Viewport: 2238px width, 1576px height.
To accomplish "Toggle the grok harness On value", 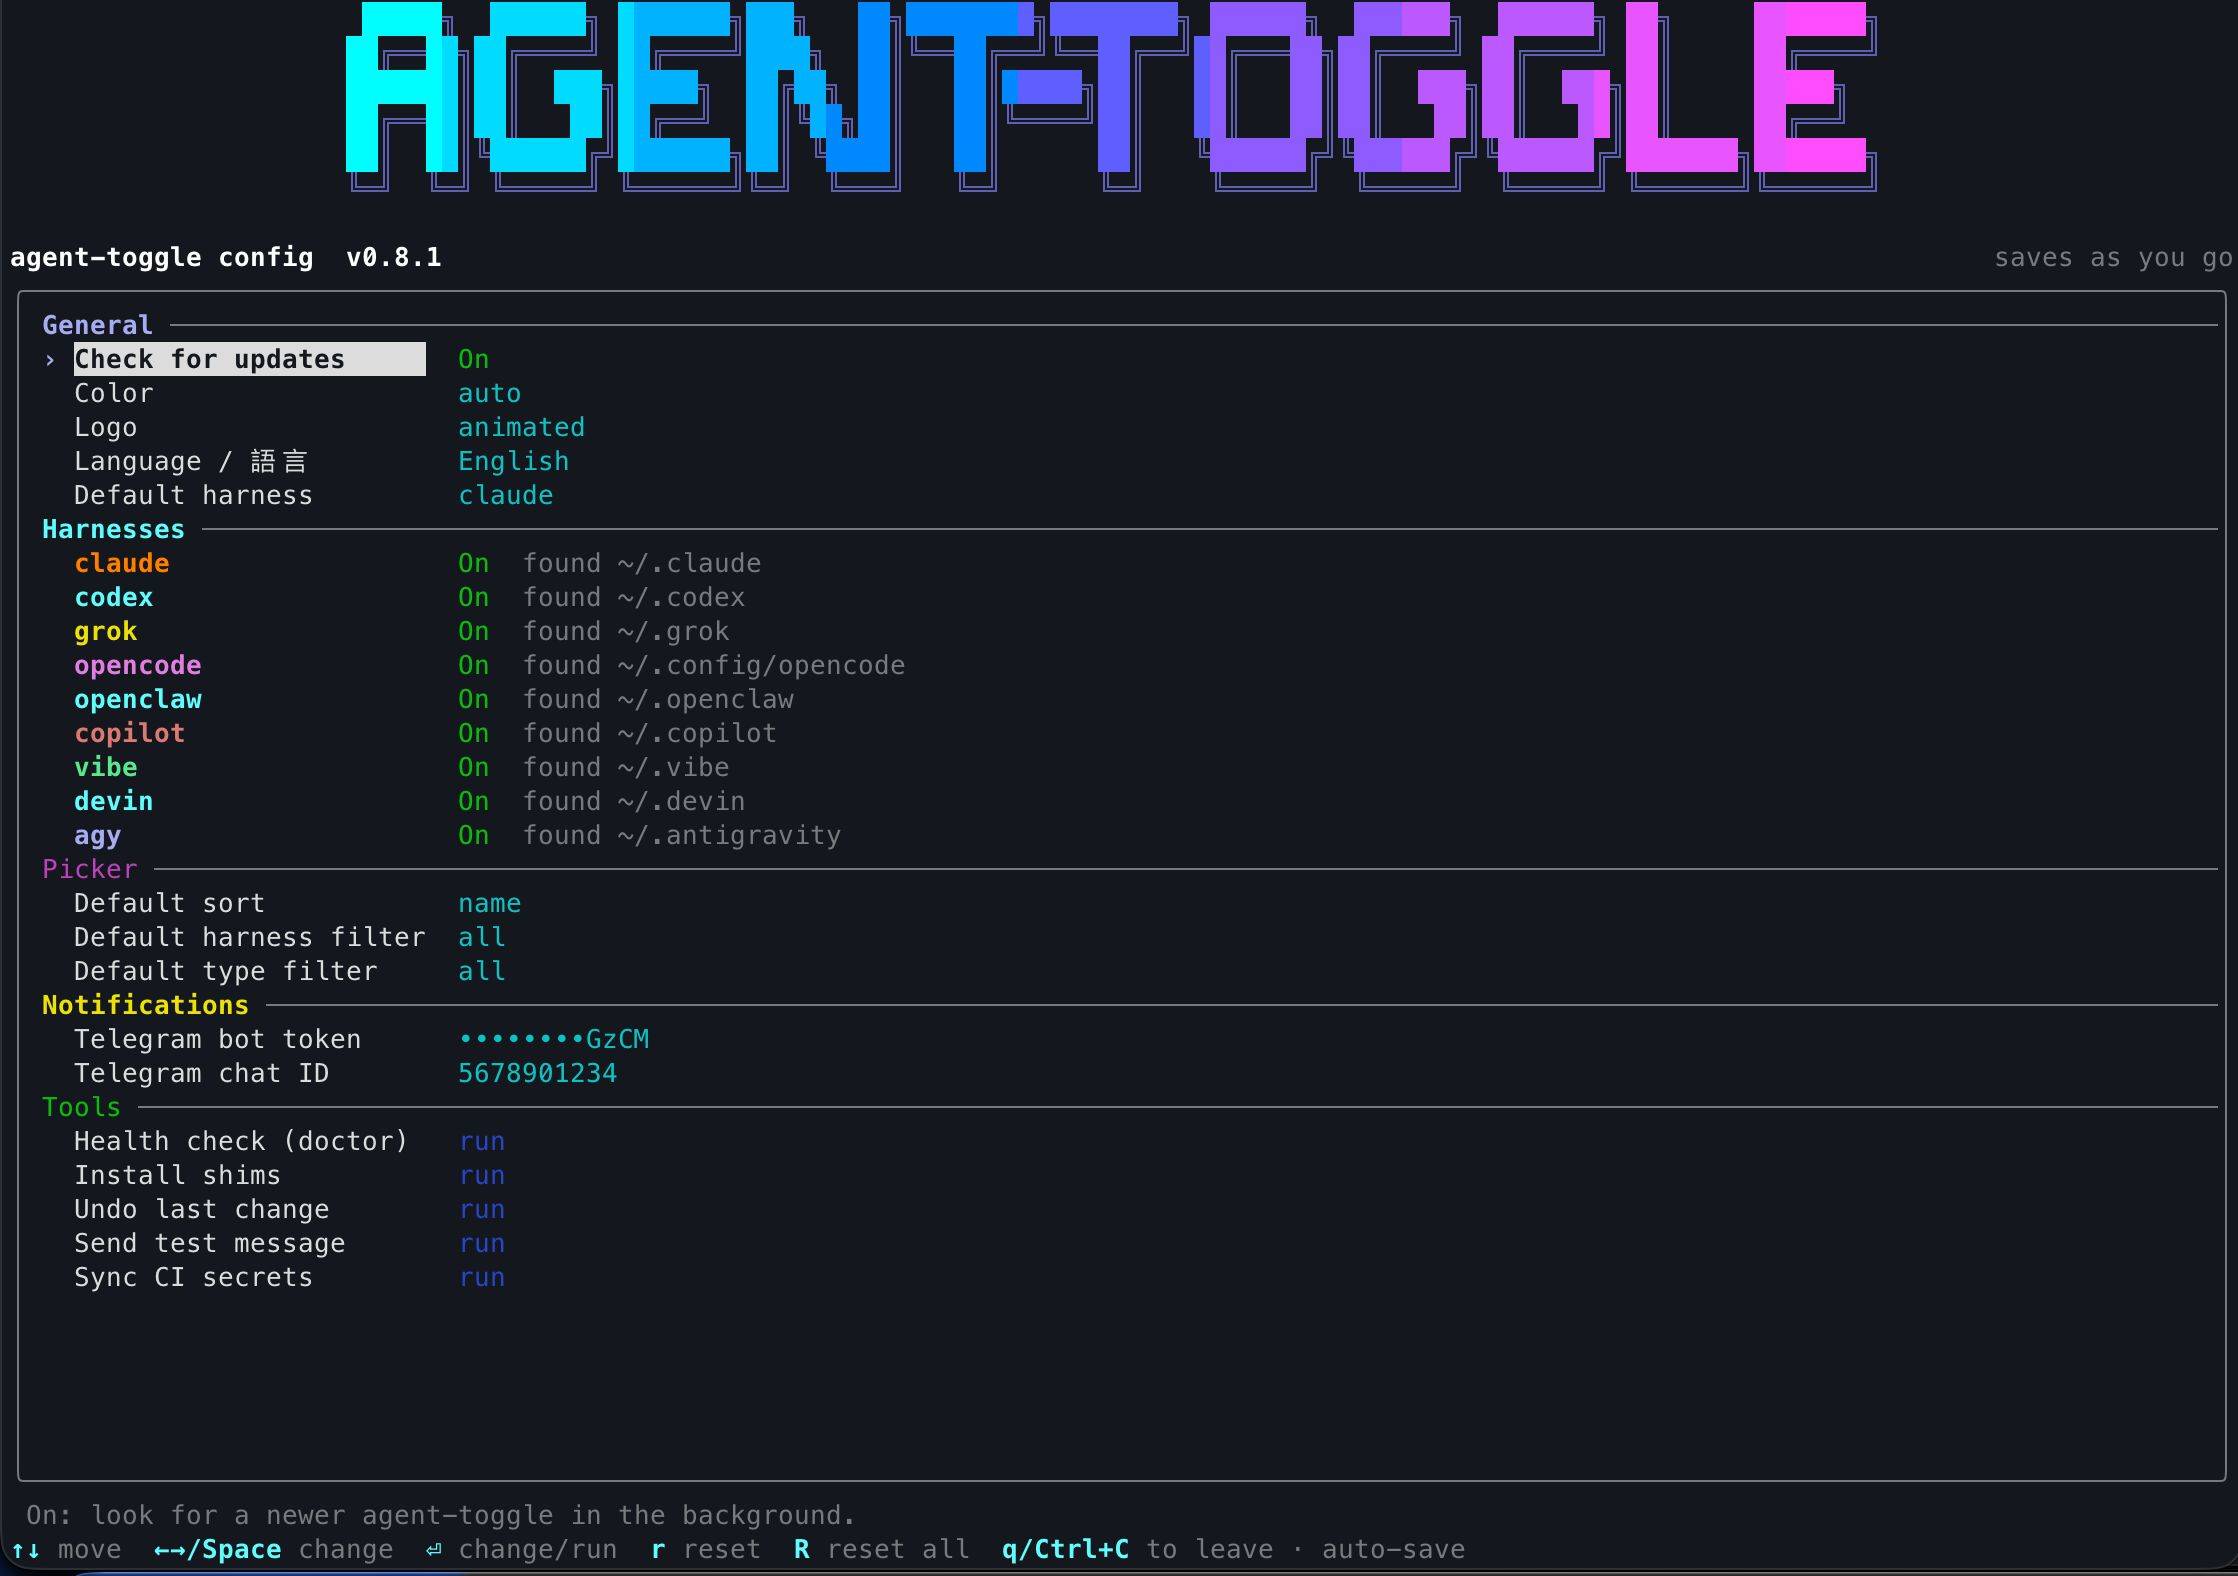I will [473, 631].
